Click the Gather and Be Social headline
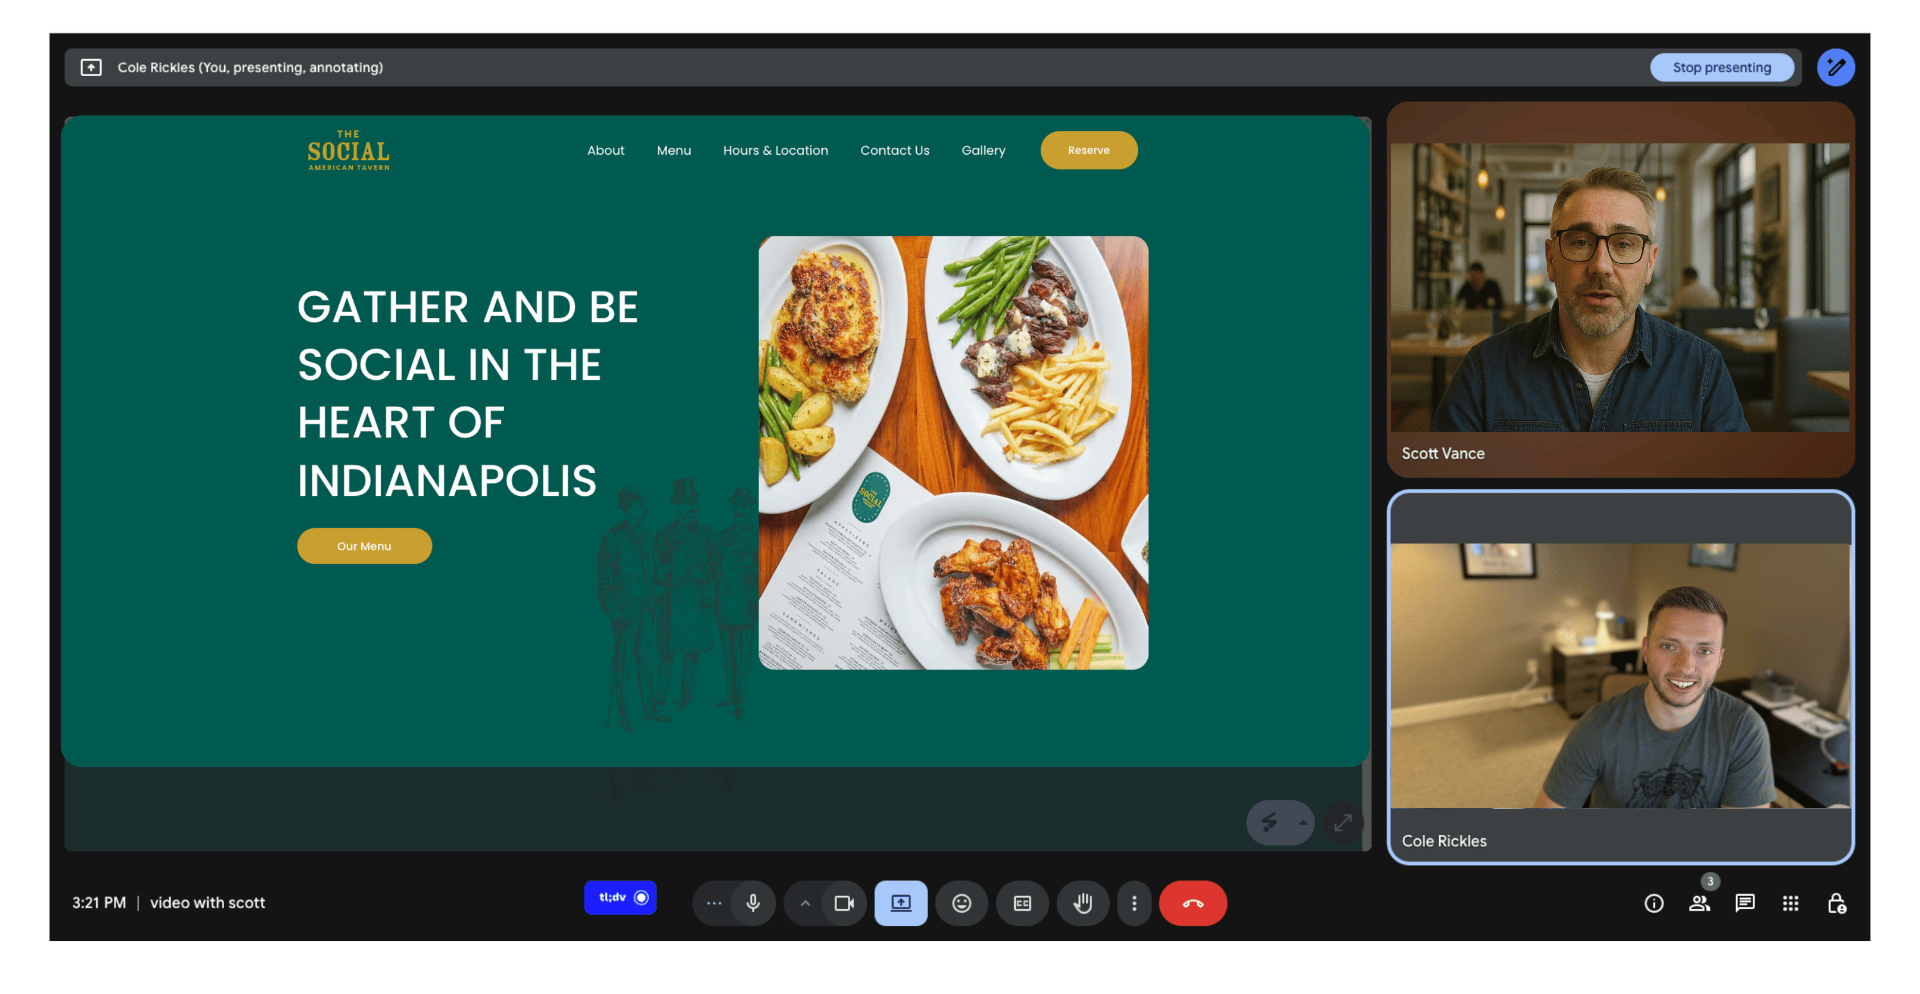 (468, 394)
